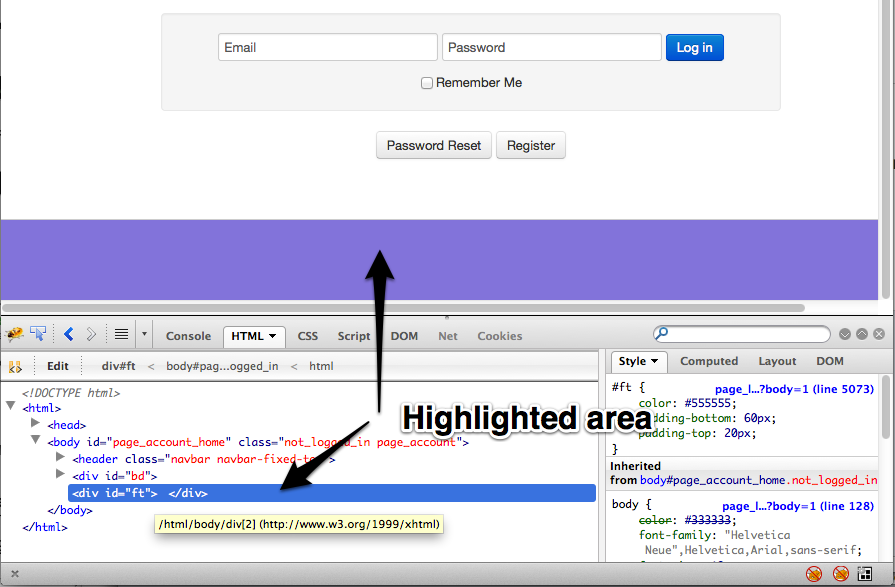Check the Remember Me checkbox
This screenshot has width=895, height=587.
click(427, 83)
